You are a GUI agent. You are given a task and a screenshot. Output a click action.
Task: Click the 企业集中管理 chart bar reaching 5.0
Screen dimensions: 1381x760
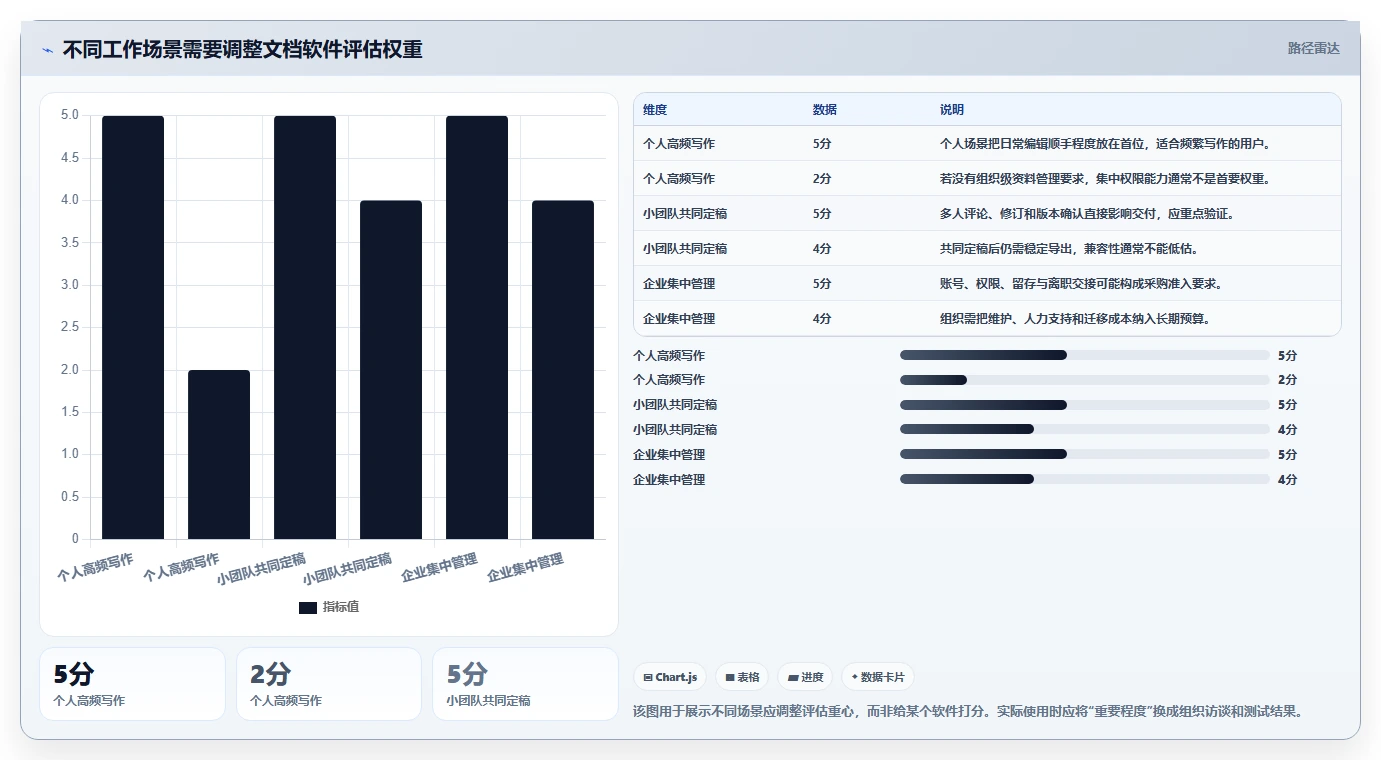pos(477,327)
